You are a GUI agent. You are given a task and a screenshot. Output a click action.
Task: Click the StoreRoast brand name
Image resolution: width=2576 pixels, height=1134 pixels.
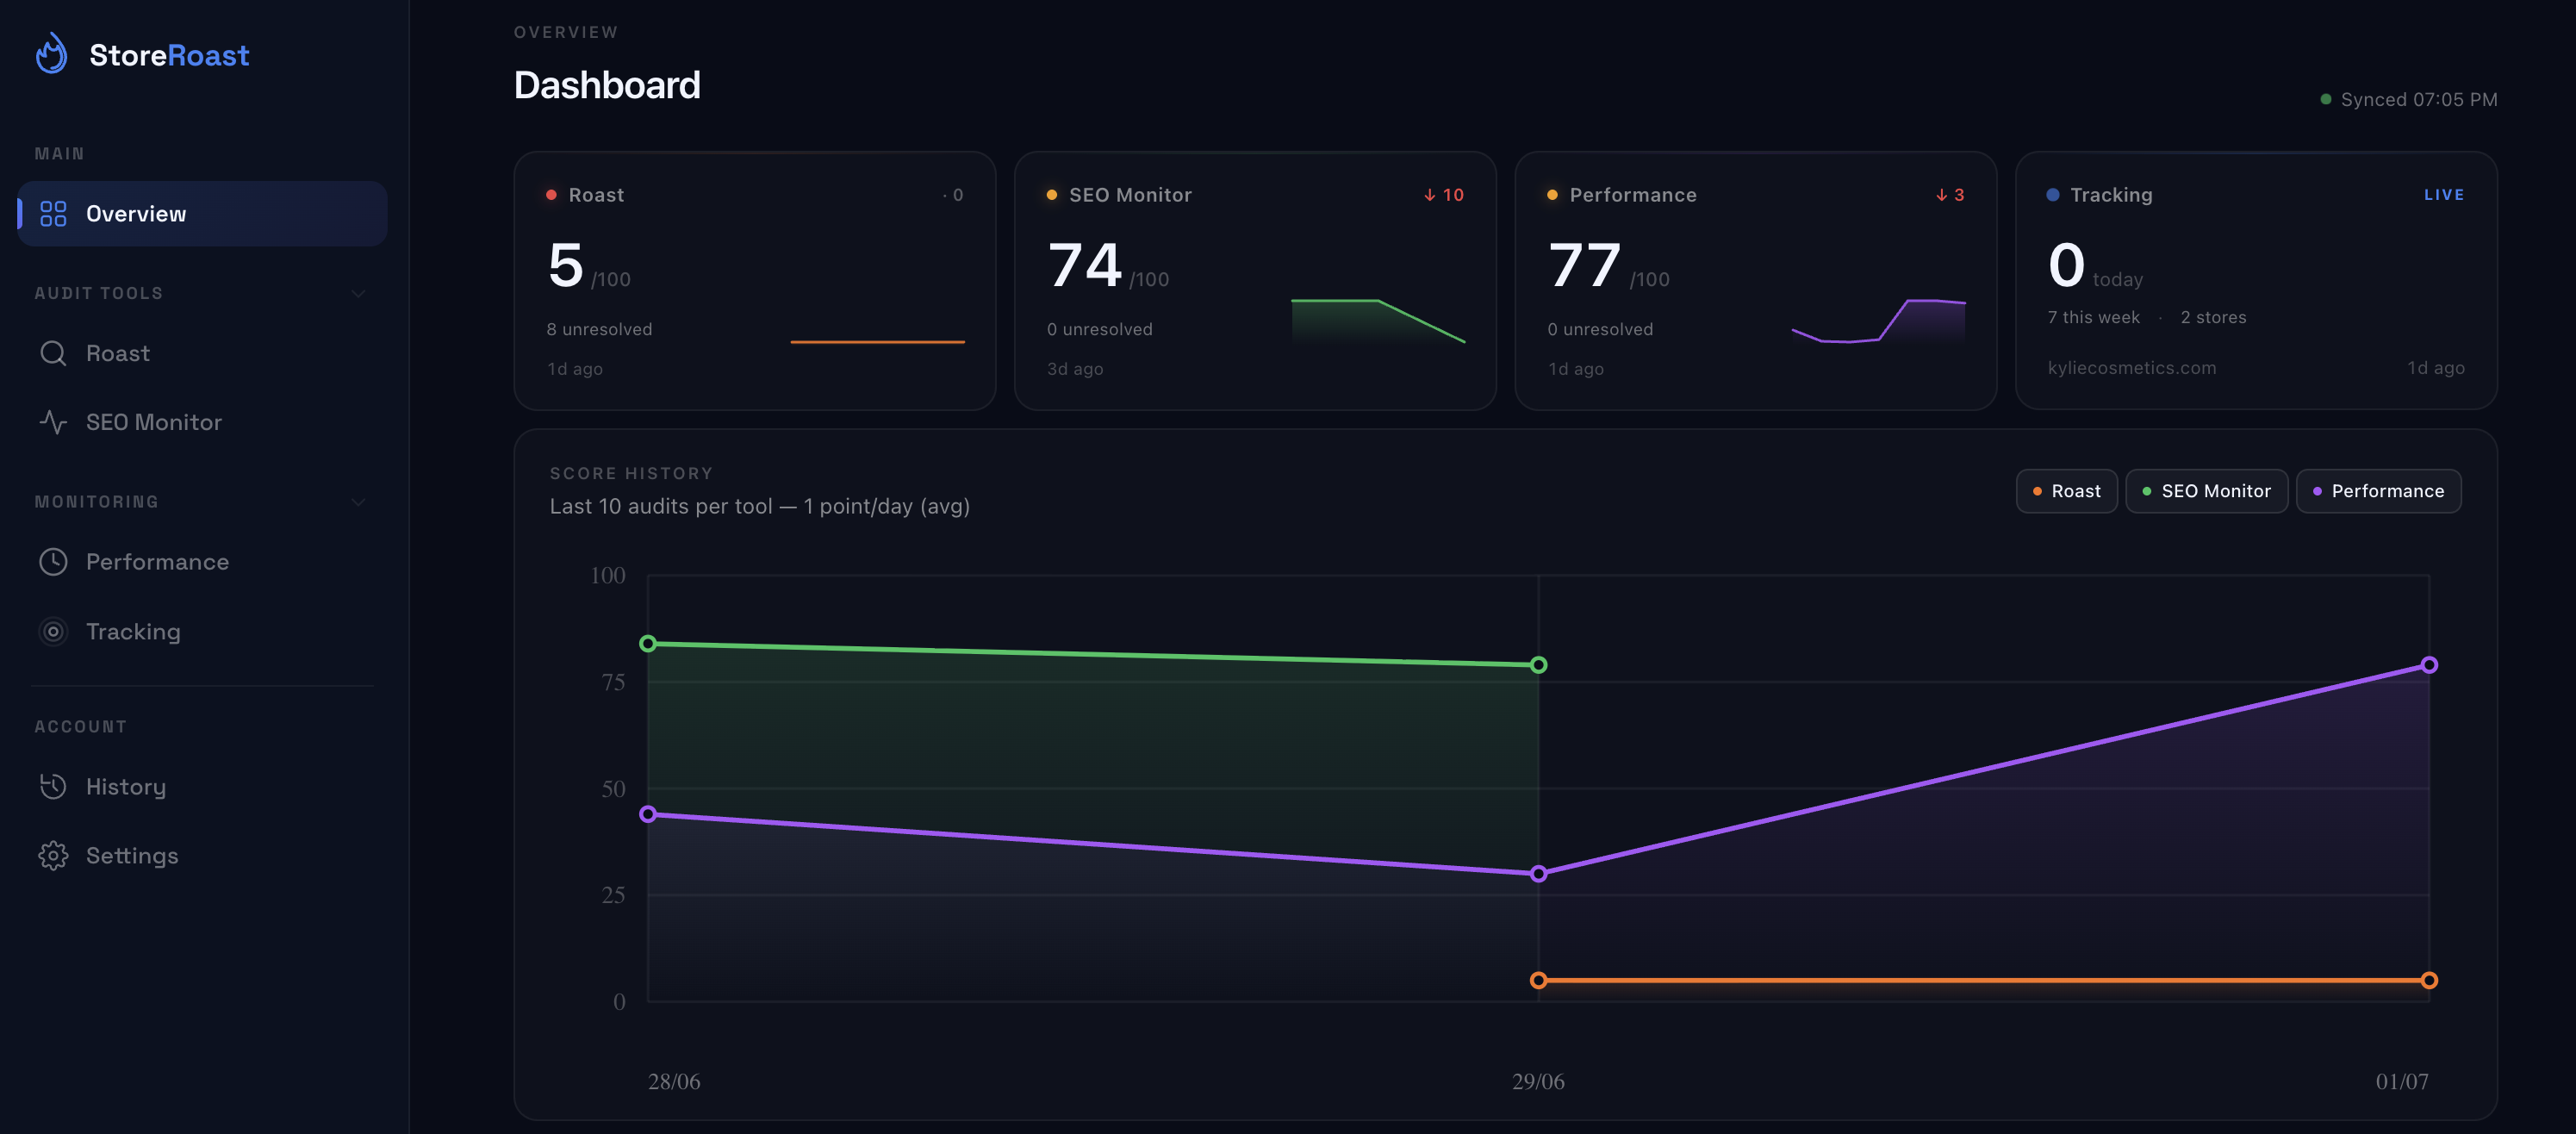(x=169, y=55)
